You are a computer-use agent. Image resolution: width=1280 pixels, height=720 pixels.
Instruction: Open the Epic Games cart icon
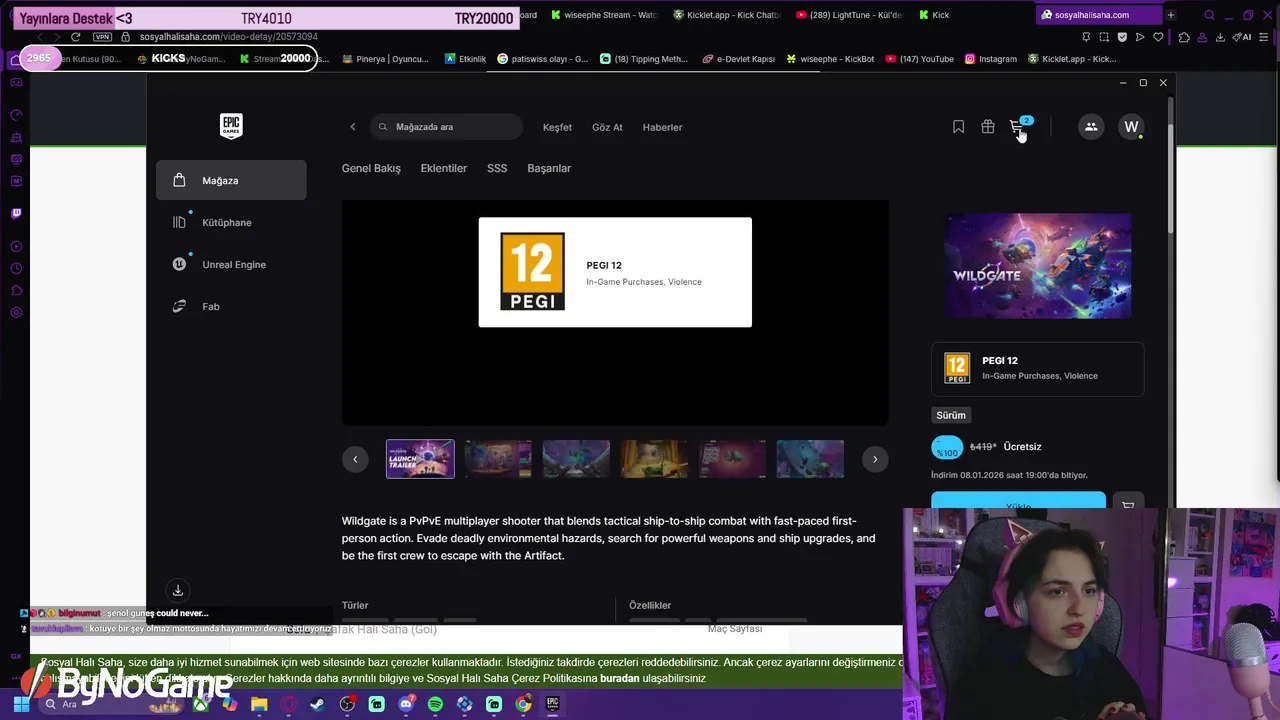coord(1017,127)
